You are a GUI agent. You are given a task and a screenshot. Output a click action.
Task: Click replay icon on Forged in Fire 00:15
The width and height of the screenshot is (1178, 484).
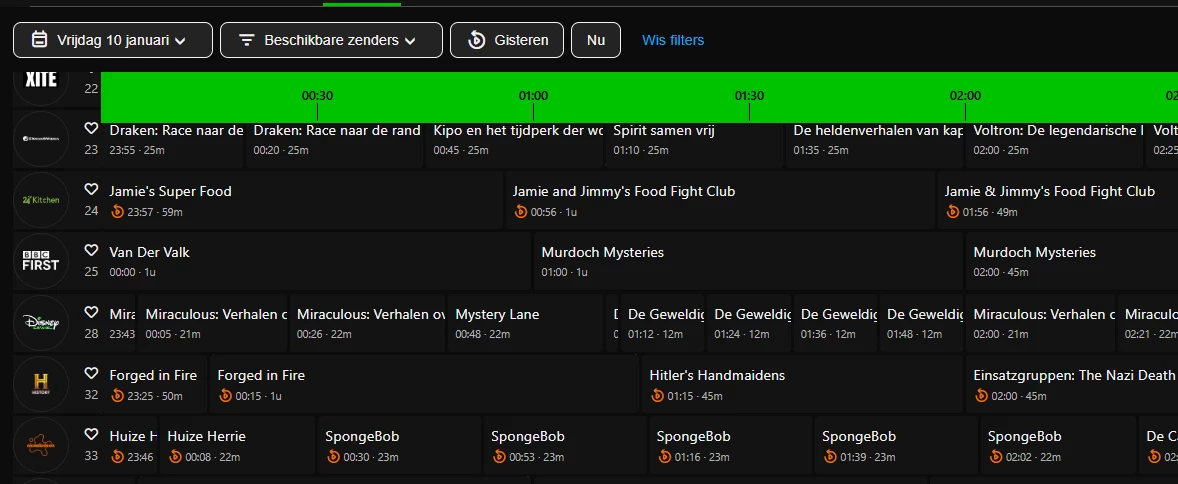(225, 395)
